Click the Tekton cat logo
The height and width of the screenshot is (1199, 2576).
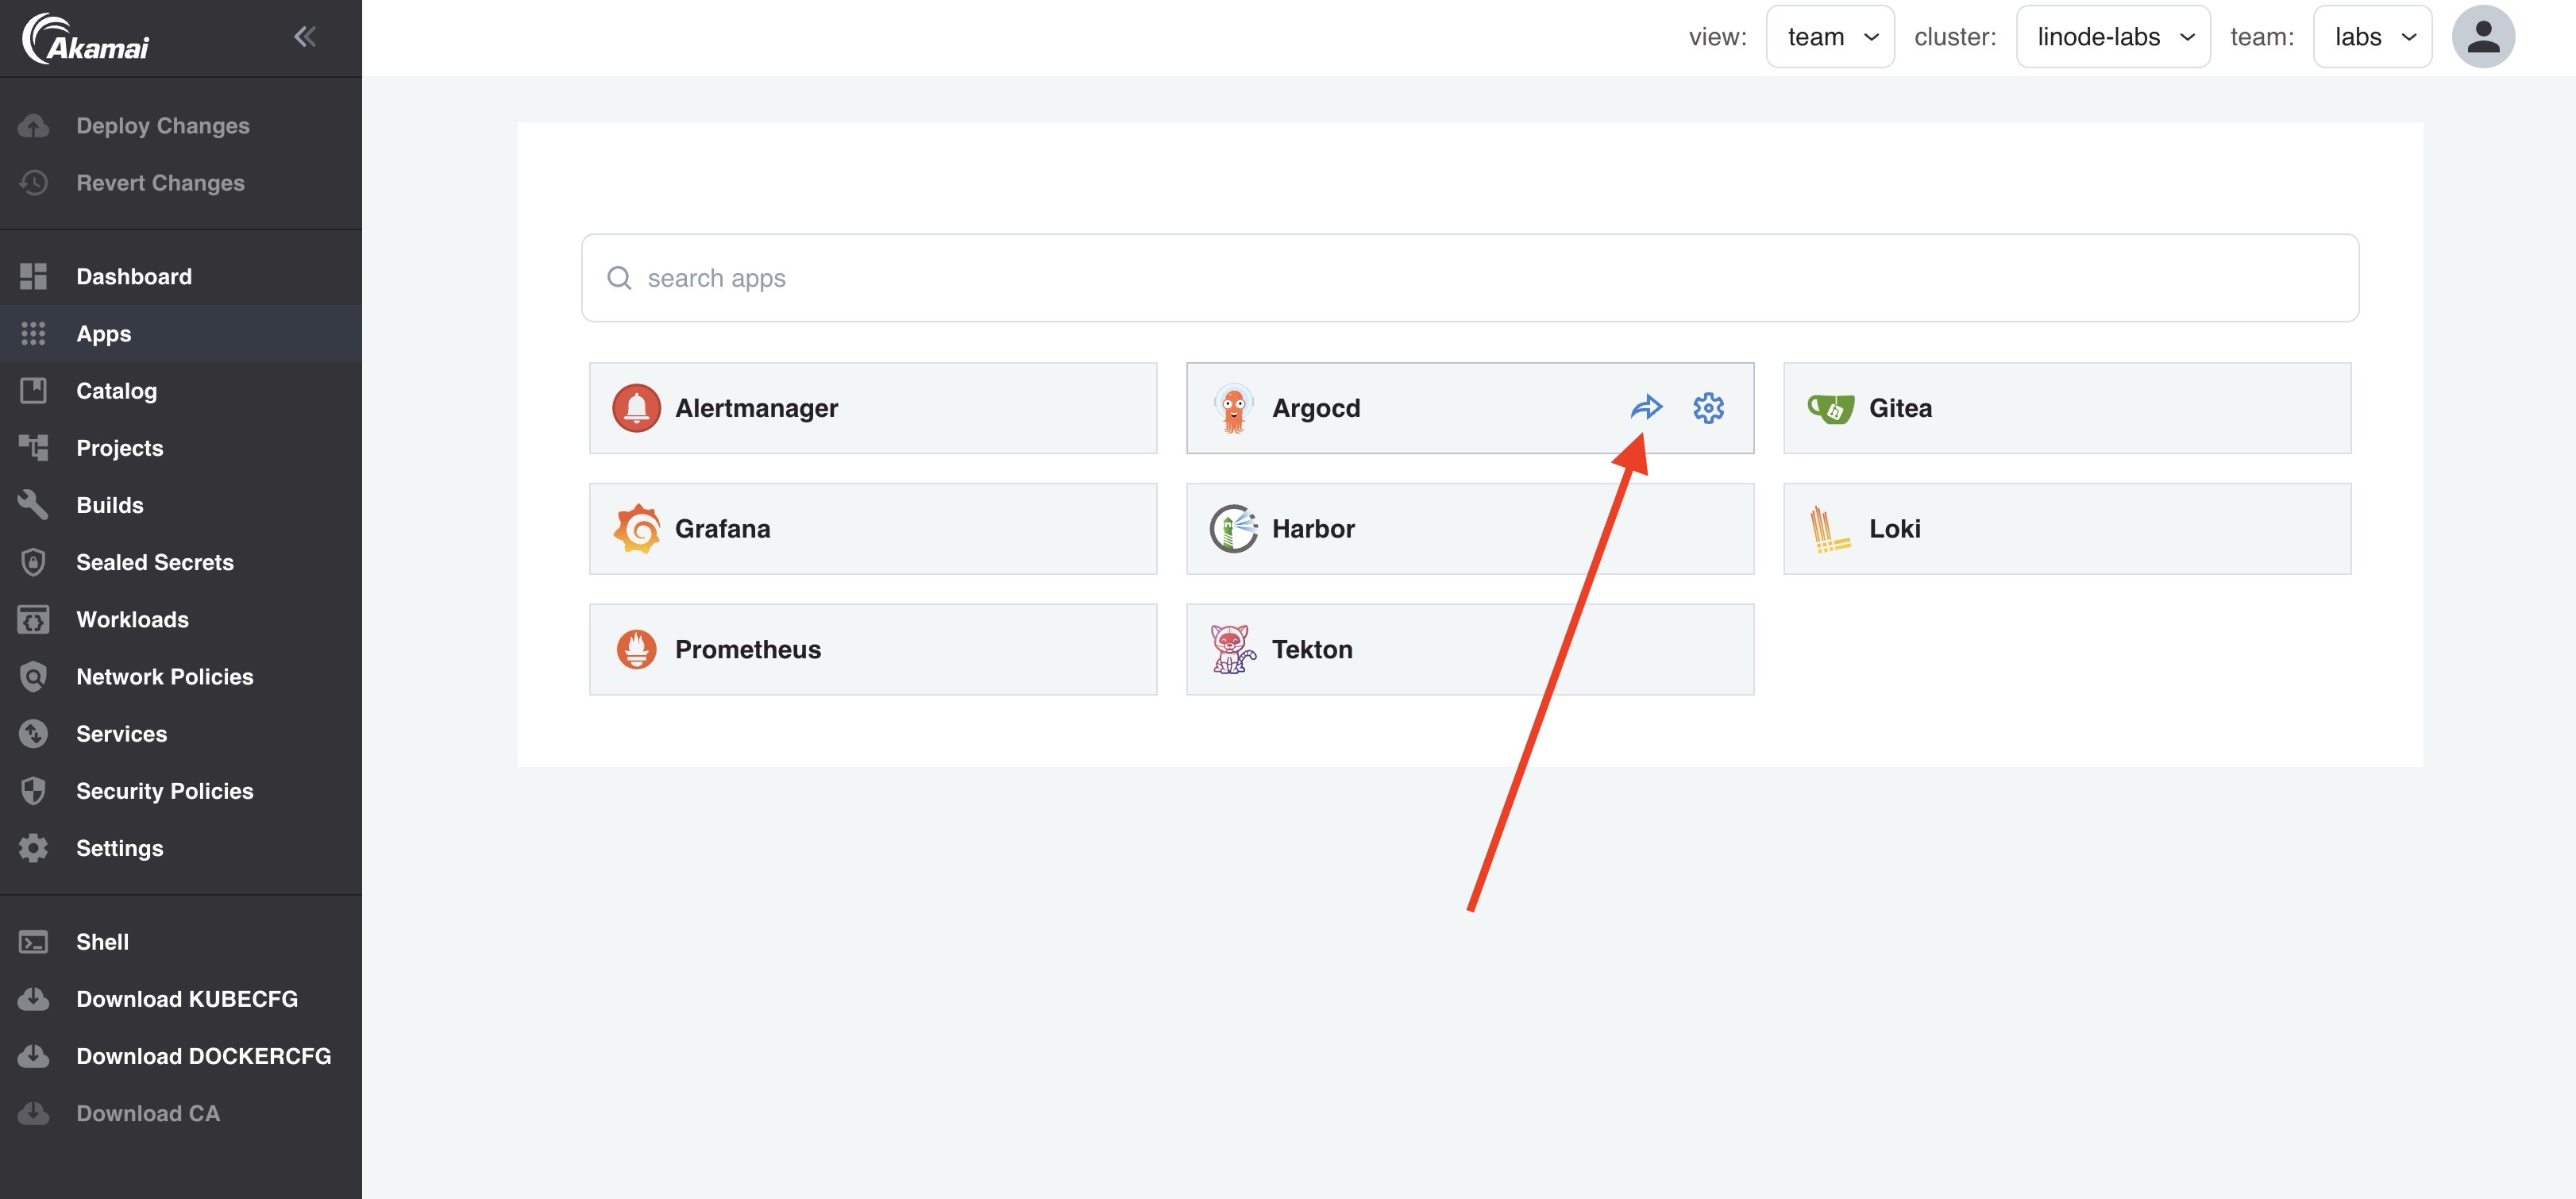(x=1233, y=649)
